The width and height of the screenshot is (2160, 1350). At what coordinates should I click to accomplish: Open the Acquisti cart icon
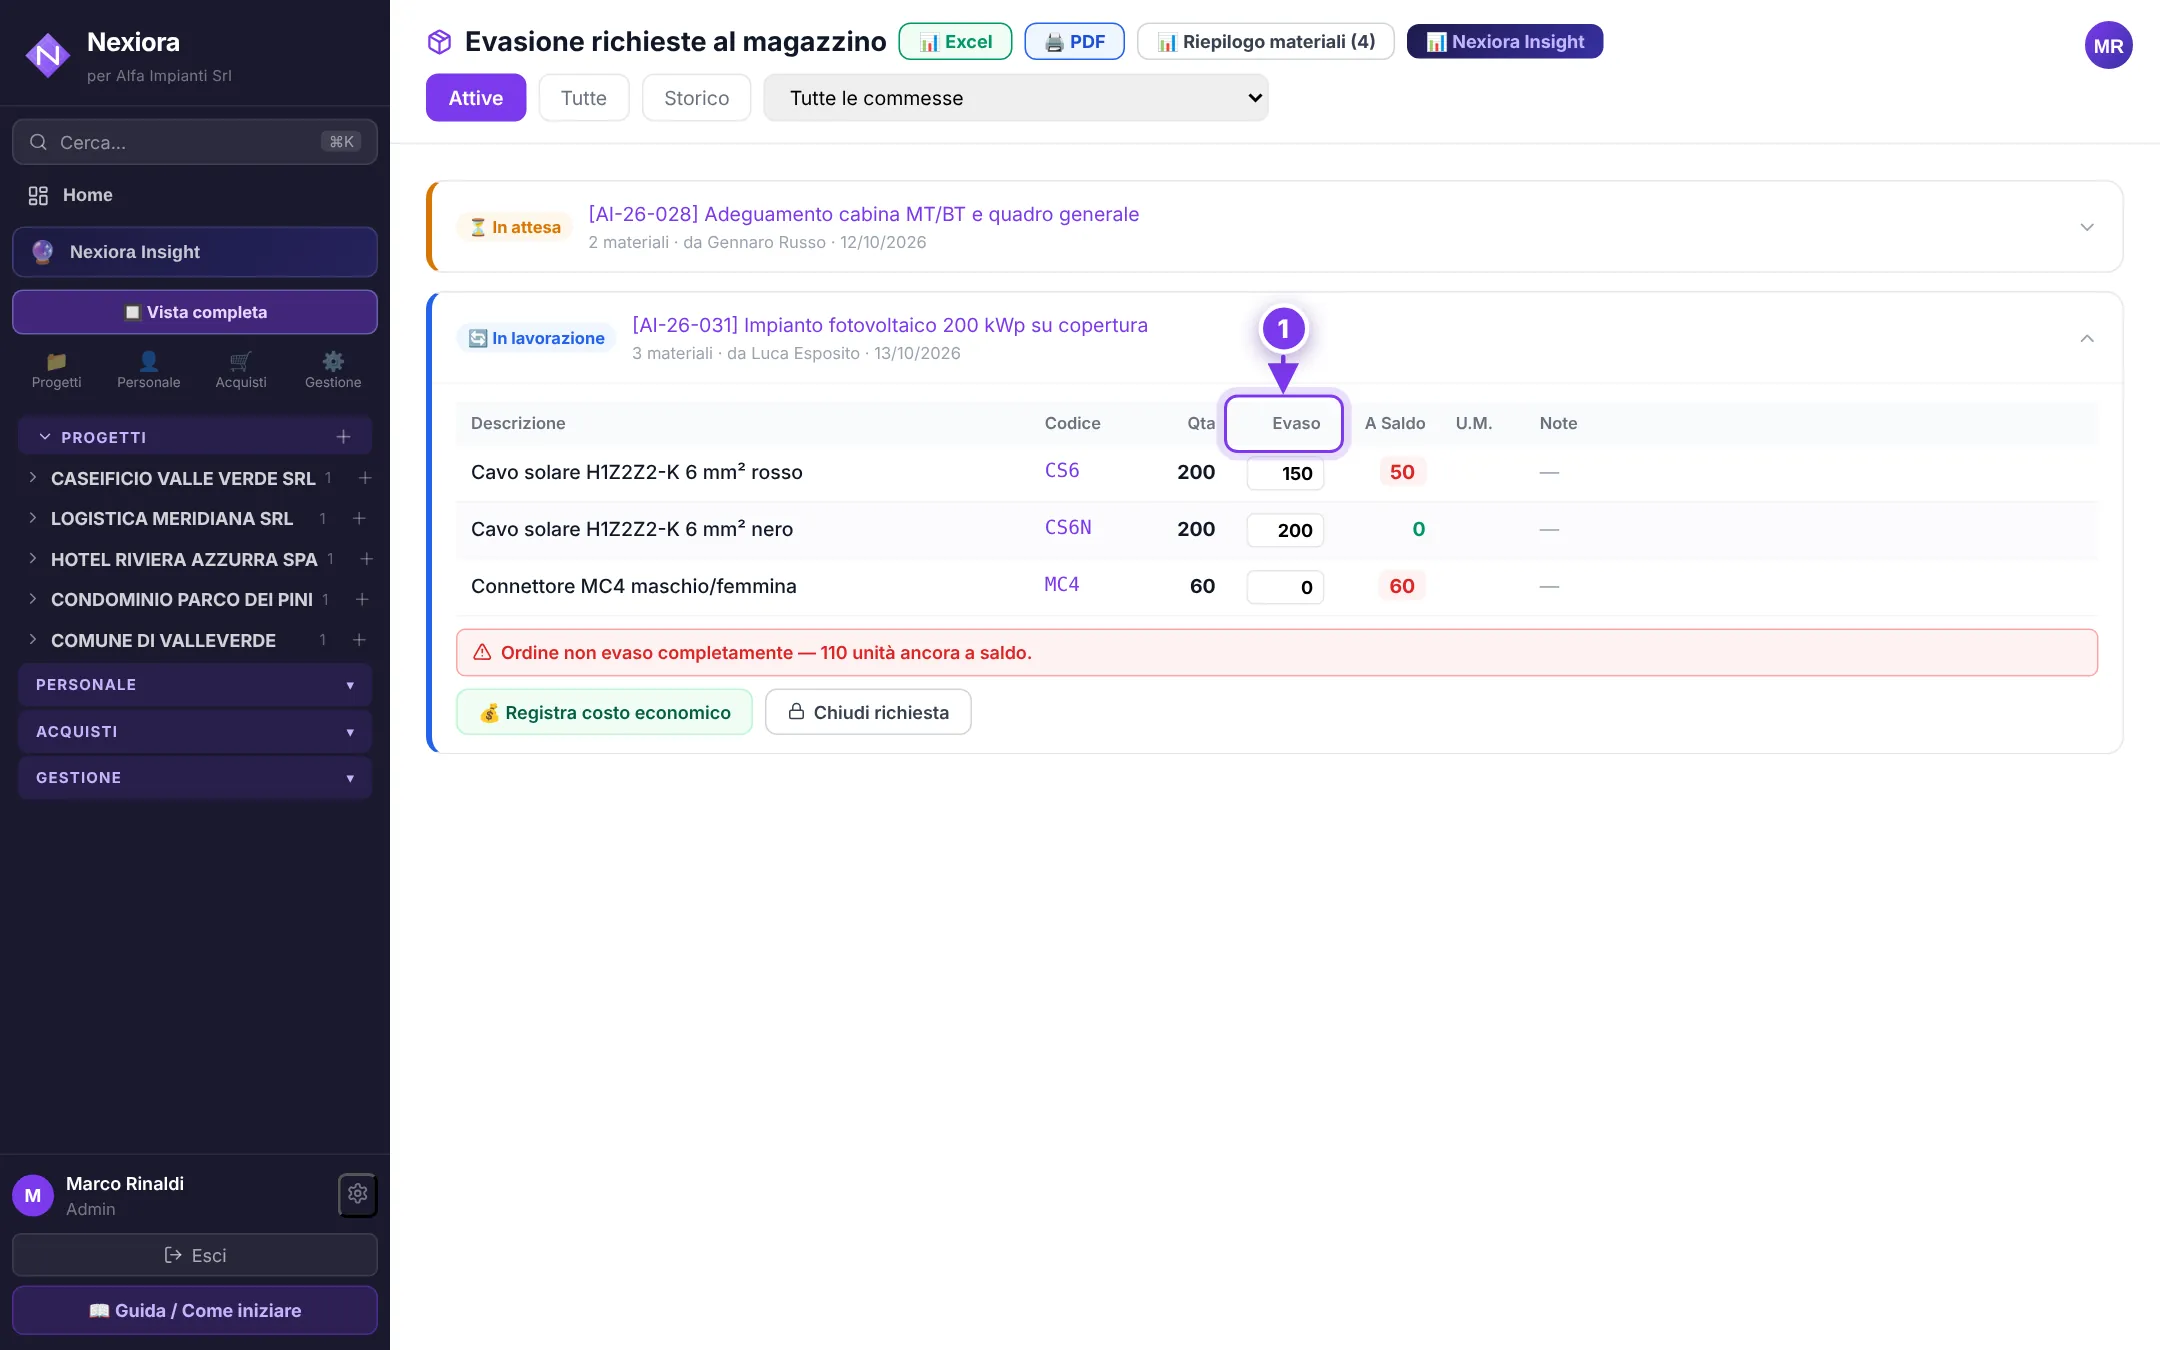coord(241,370)
